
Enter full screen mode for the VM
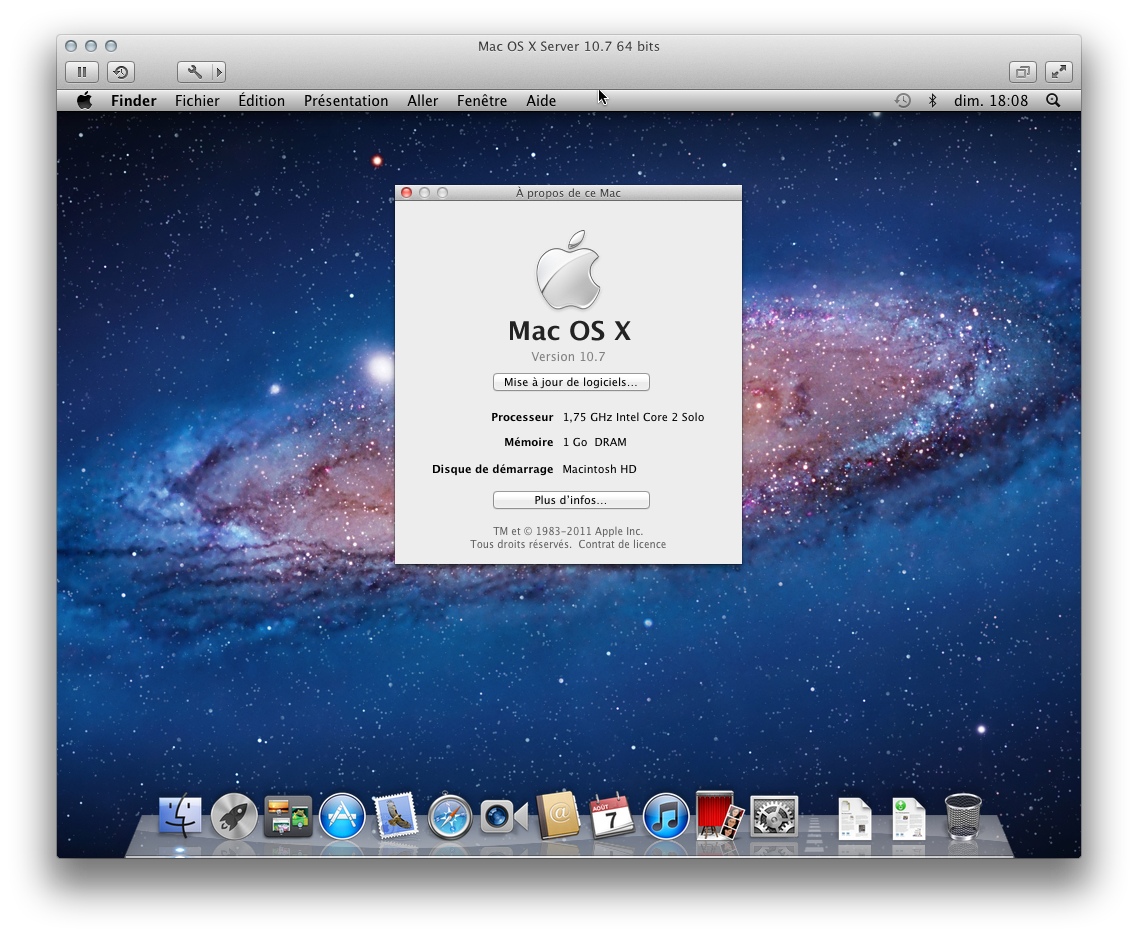[x=1059, y=72]
